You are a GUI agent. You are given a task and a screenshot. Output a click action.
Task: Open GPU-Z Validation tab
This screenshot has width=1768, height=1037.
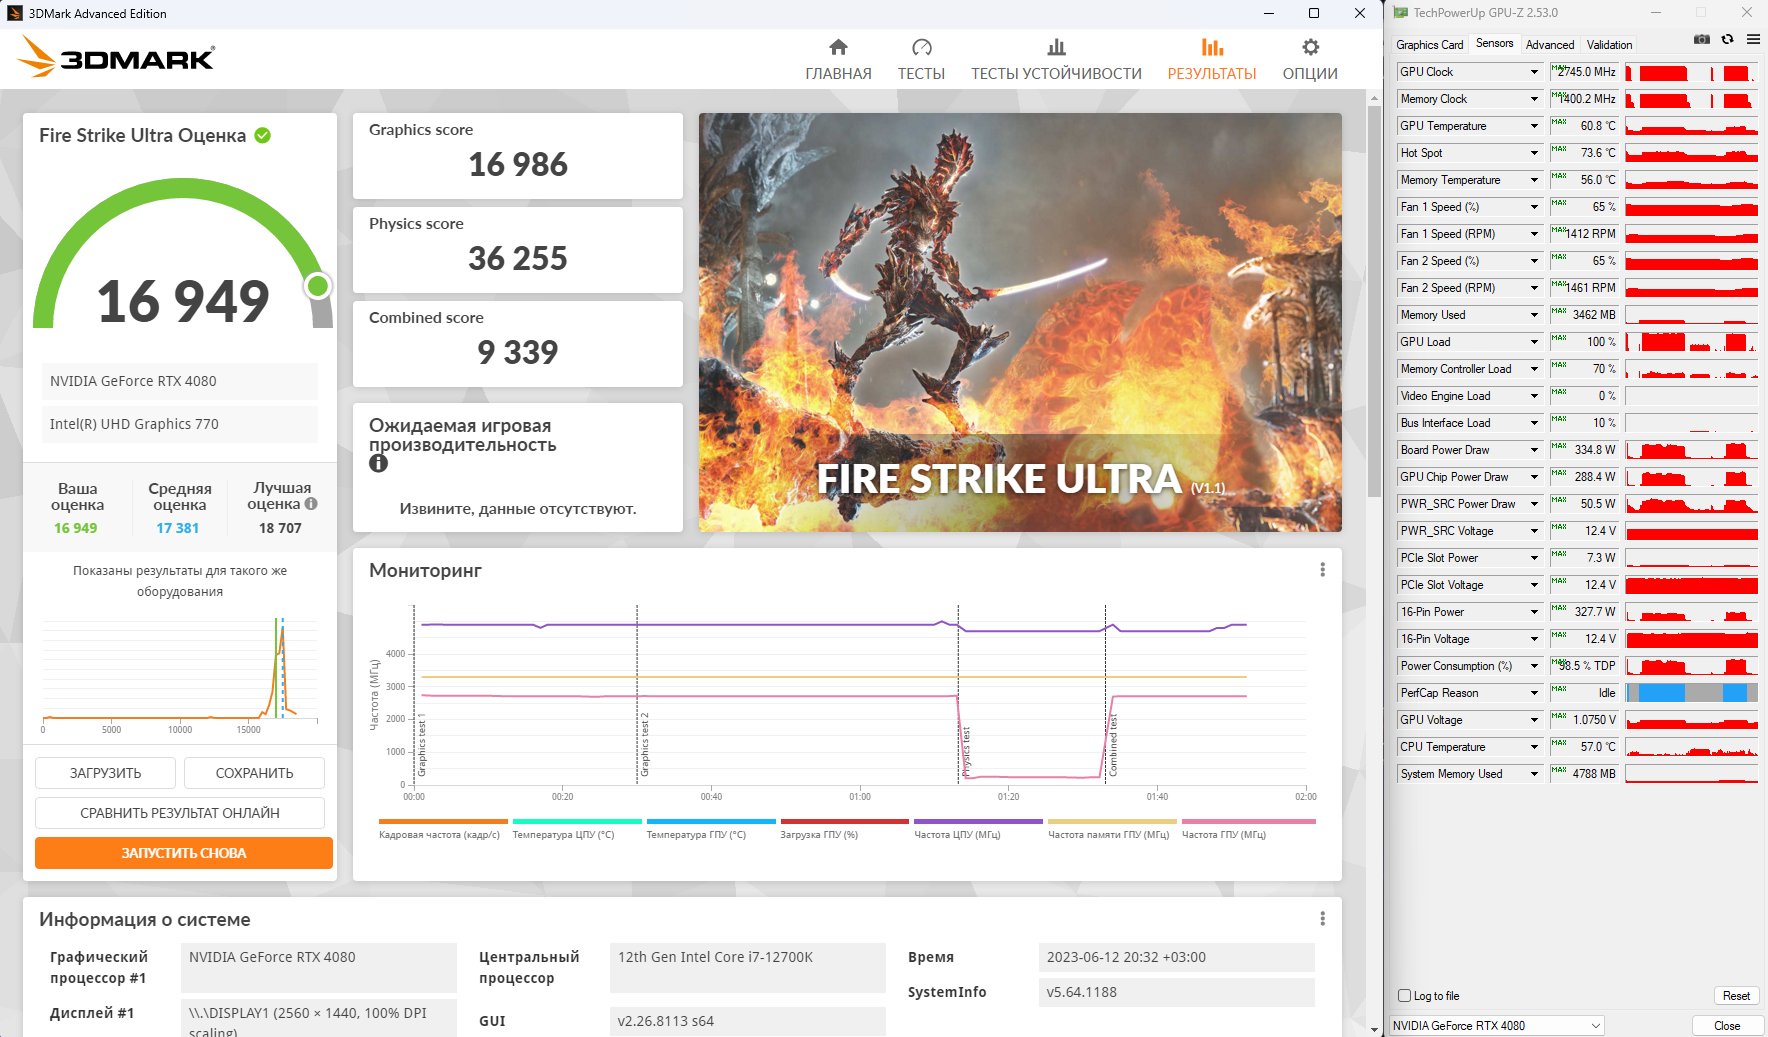tap(1609, 45)
